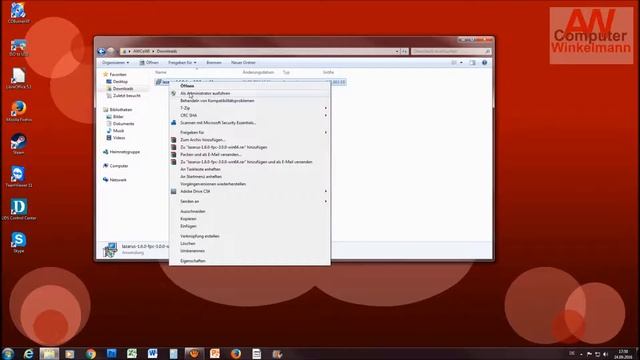640x360 pixels.
Task: Open the Freigeben für toolbar dropdown
Action: [x=182, y=62]
